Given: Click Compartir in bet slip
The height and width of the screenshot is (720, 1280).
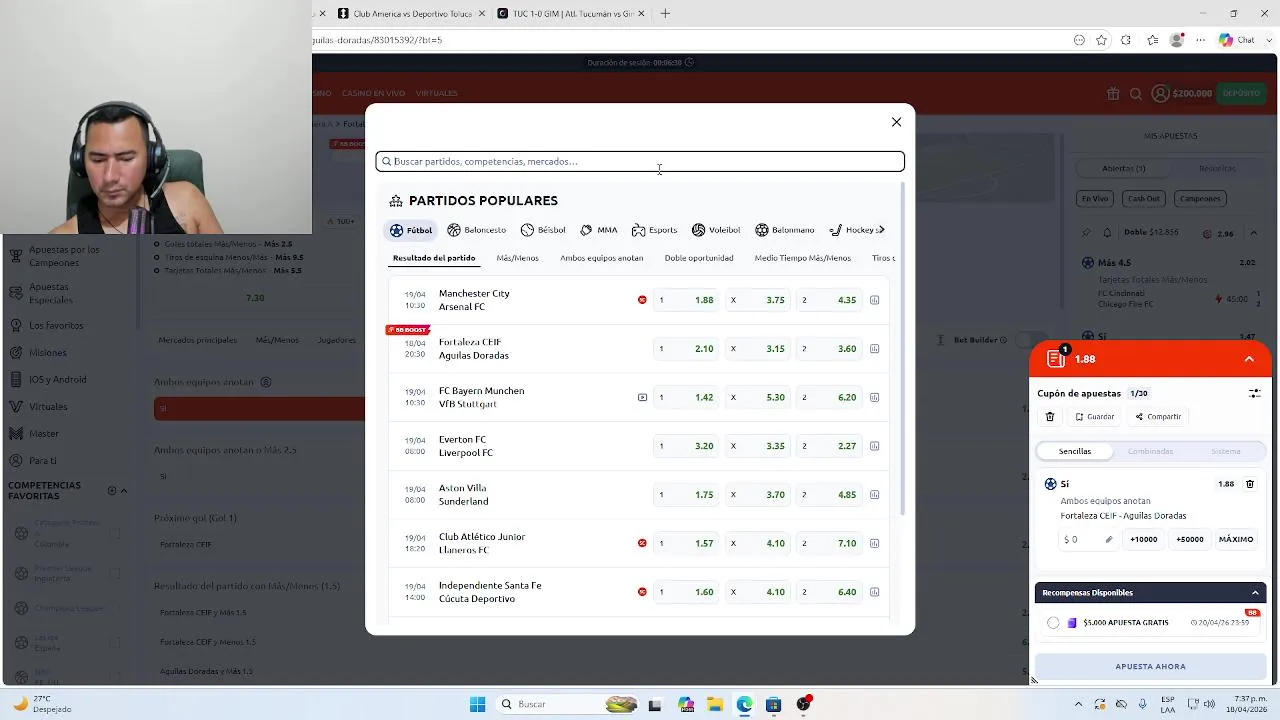Looking at the screenshot, I should click(x=1158, y=417).
